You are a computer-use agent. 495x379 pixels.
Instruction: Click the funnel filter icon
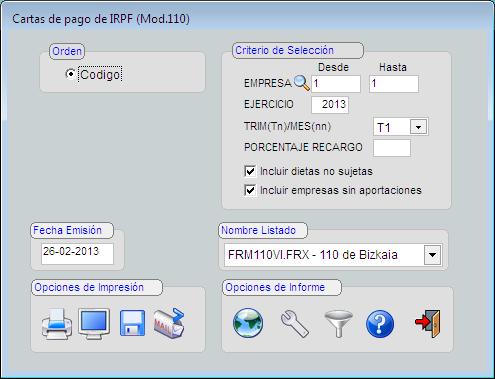pos(338,324)
